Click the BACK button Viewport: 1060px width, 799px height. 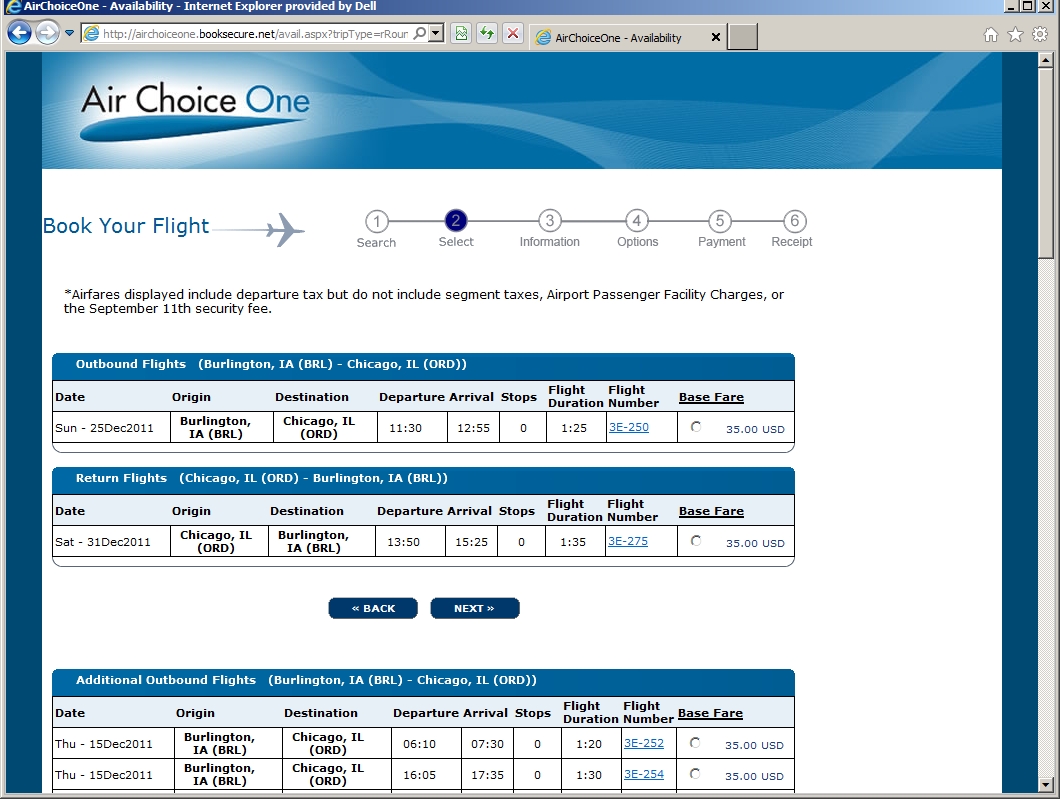(x=373, y=608)
